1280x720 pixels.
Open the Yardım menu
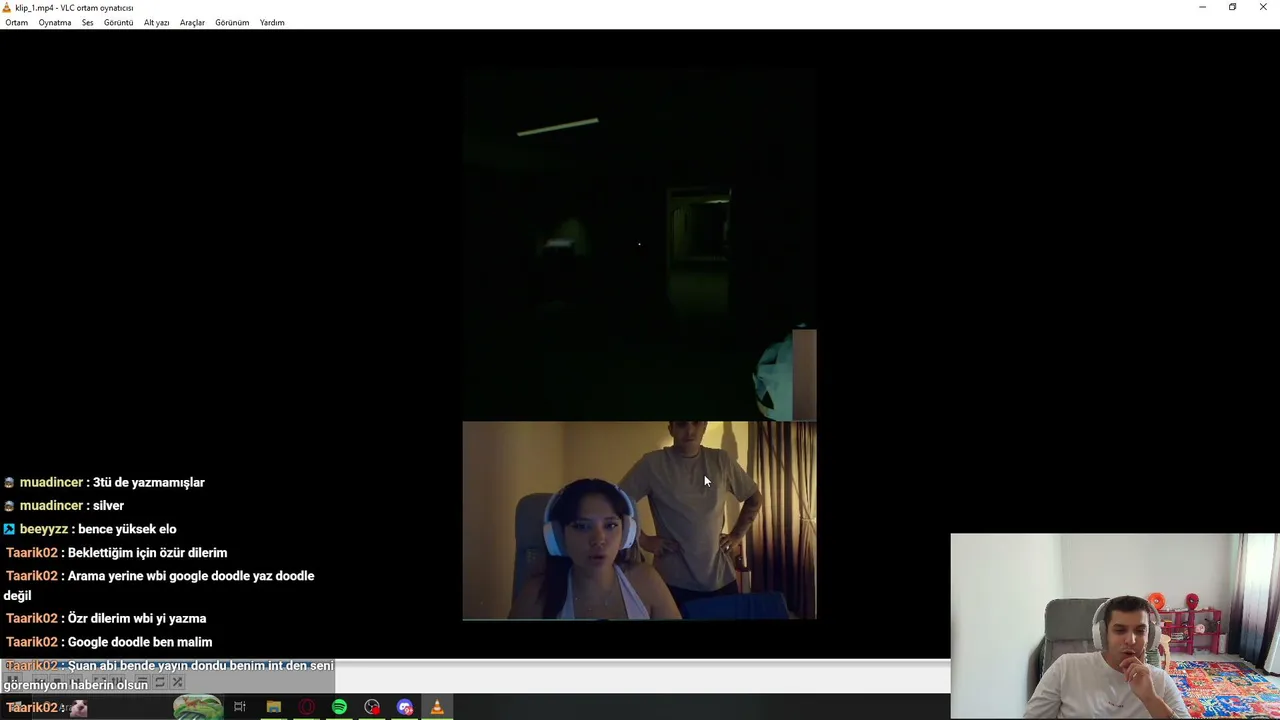coord(272,22)
